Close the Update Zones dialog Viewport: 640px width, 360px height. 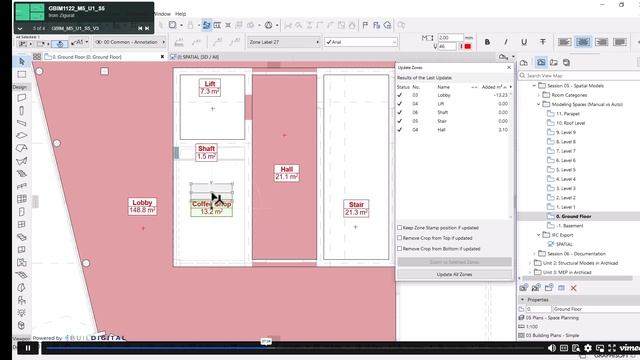coord(509,67)
